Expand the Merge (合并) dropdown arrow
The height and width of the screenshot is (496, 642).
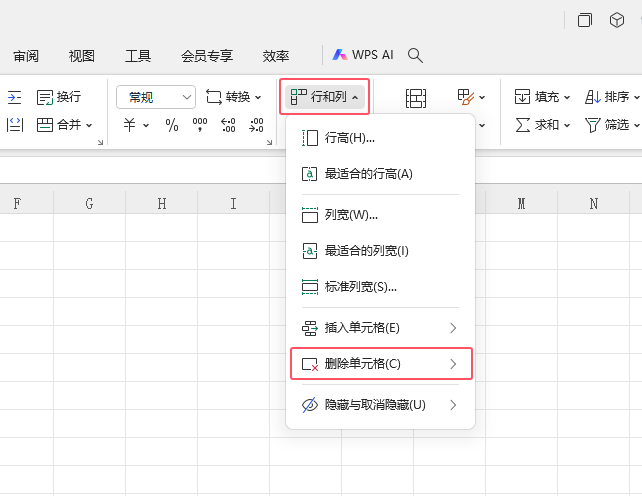pyautogui.click(x=89, y=126)
